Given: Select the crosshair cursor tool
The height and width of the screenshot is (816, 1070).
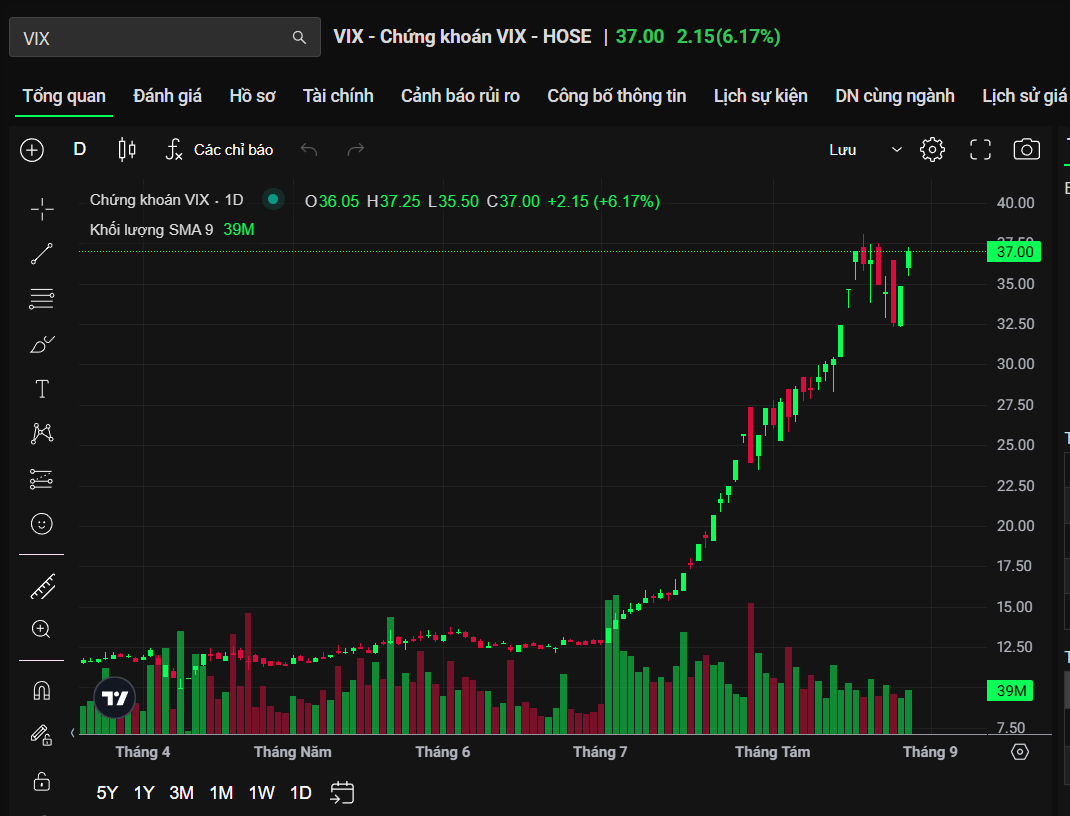Looking at the screenshot, I should pos(42,209).
